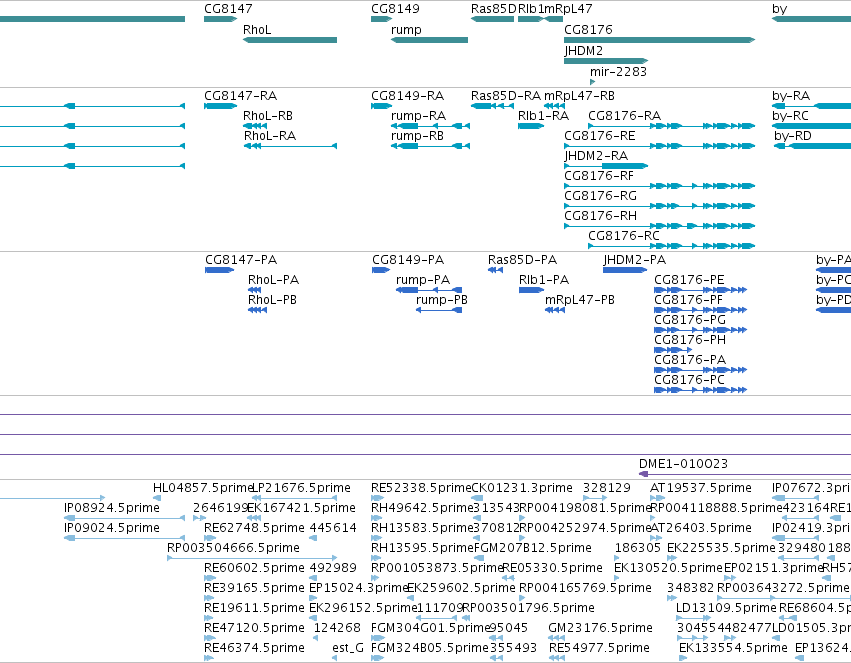The height and width of the screenshot is (663, 851).
Task: Click transcript CG8176-RA
Action: point(672,126)
